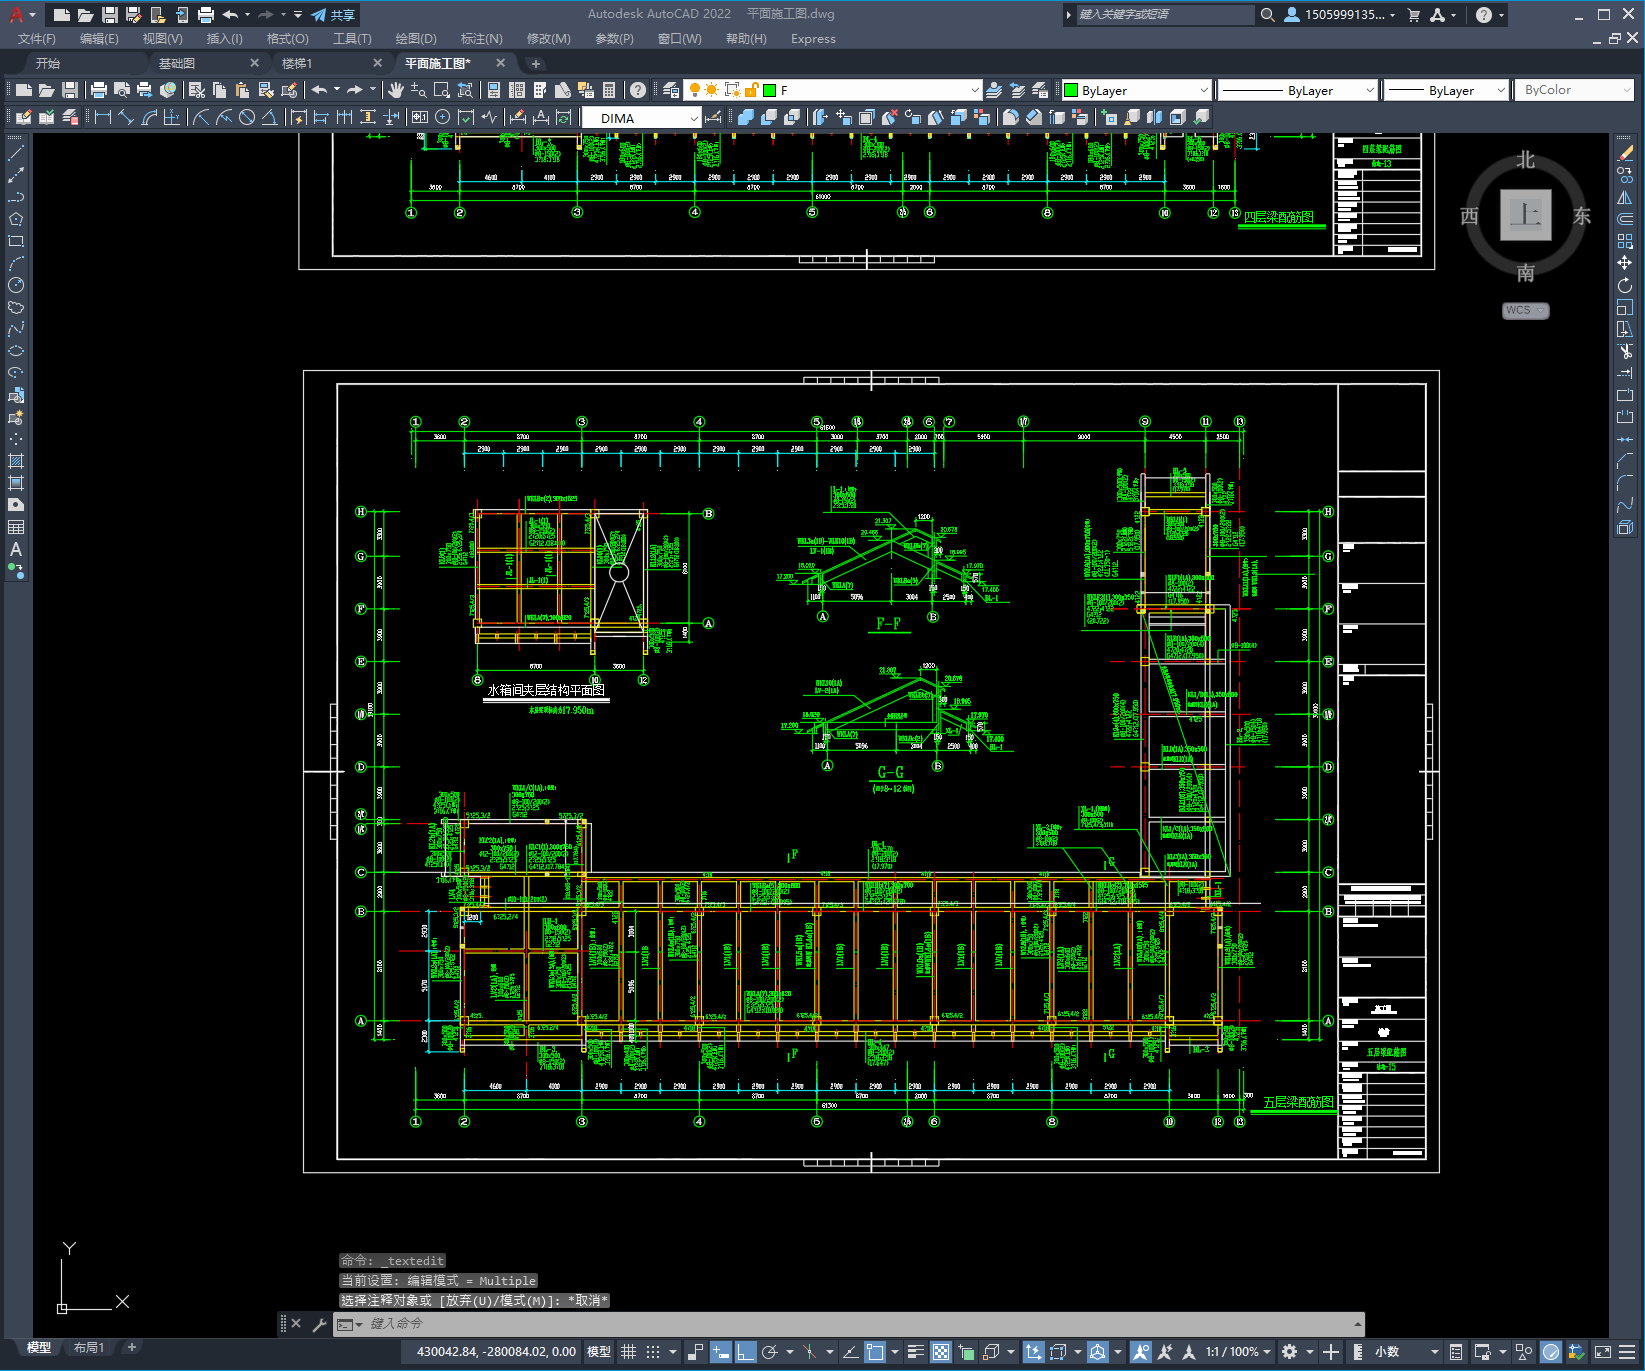Toggle Dynamic Input in status bar

(x=721, y=1352)
